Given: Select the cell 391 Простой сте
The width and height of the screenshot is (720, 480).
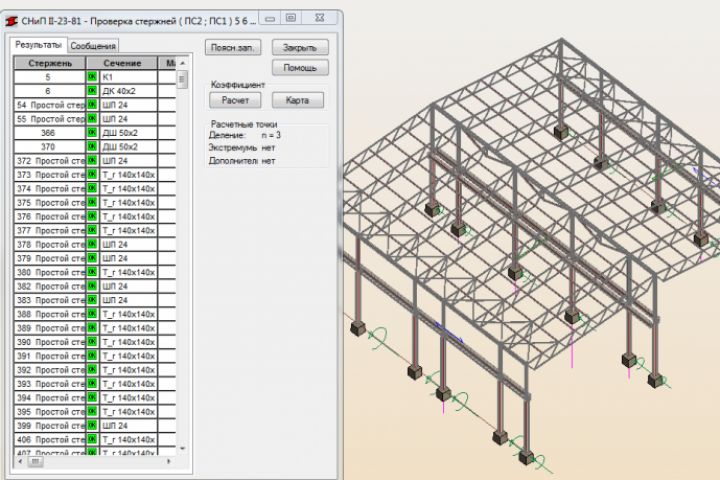Looking at the screenshot, I should click(50, 356).
